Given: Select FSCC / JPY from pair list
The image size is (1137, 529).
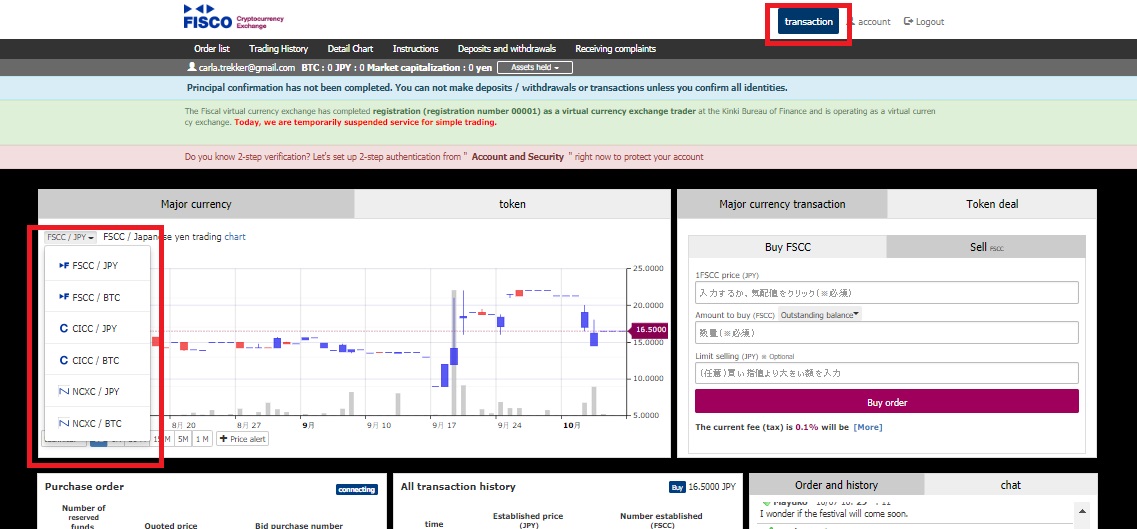Looking at the screenshot, I should point(97,266).
